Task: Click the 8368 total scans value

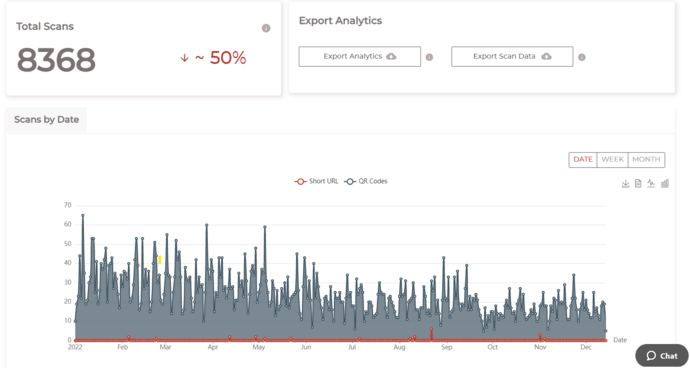Action: [56, 60]
